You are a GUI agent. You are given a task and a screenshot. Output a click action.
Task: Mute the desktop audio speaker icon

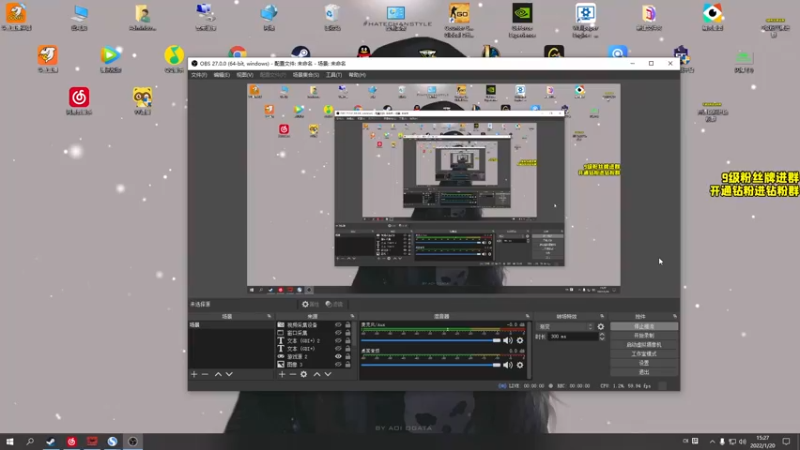click(x=508, y=365)
